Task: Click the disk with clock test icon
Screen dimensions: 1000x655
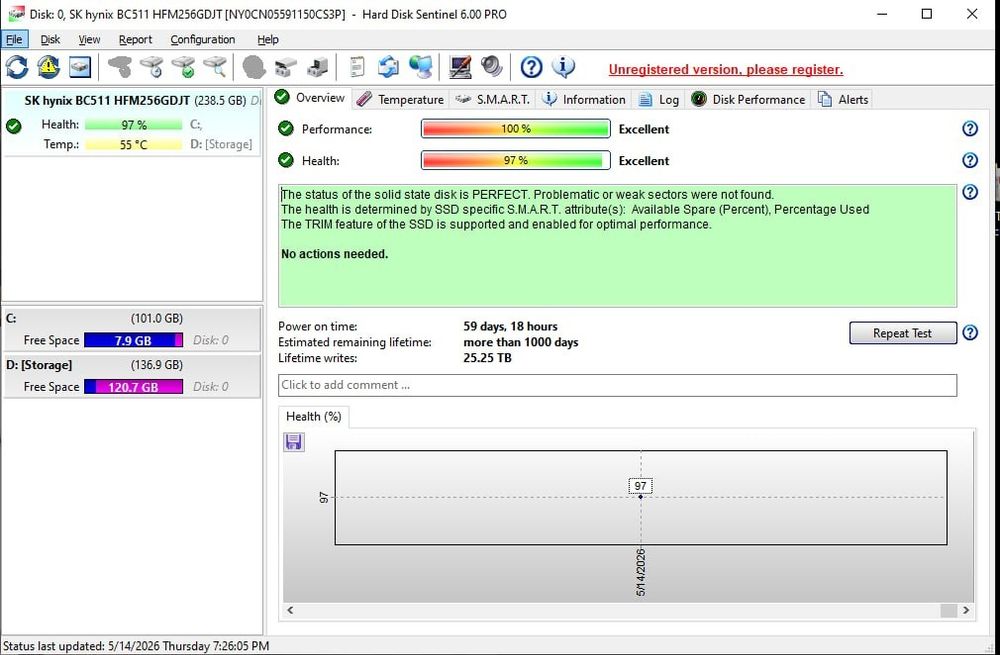Action: pyautogui.click(x=152, y=67)
